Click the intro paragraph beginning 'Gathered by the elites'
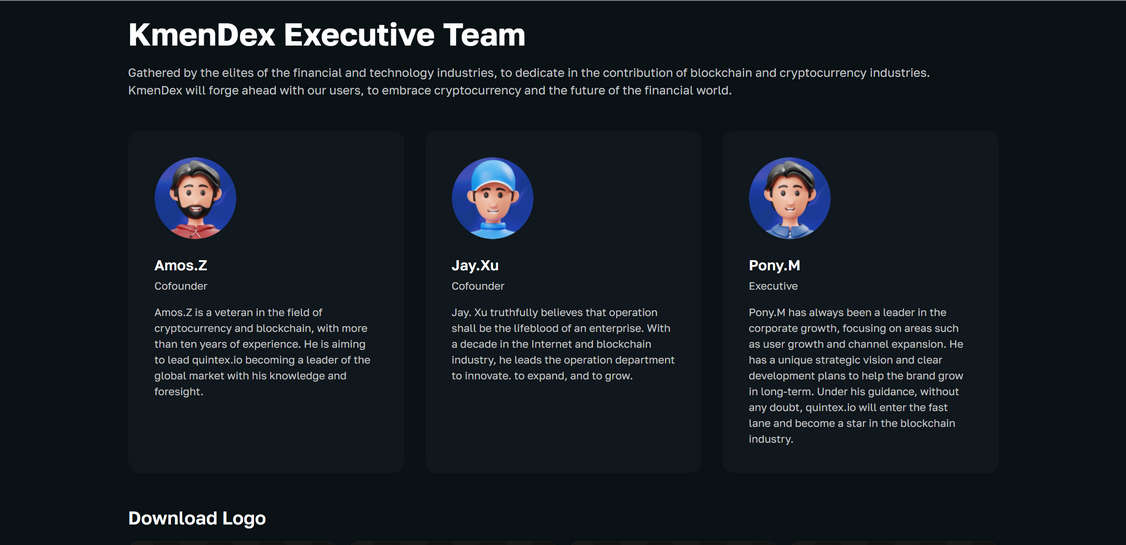The height and width of the screenshot is (545, 1126). (x=528, y=81)
